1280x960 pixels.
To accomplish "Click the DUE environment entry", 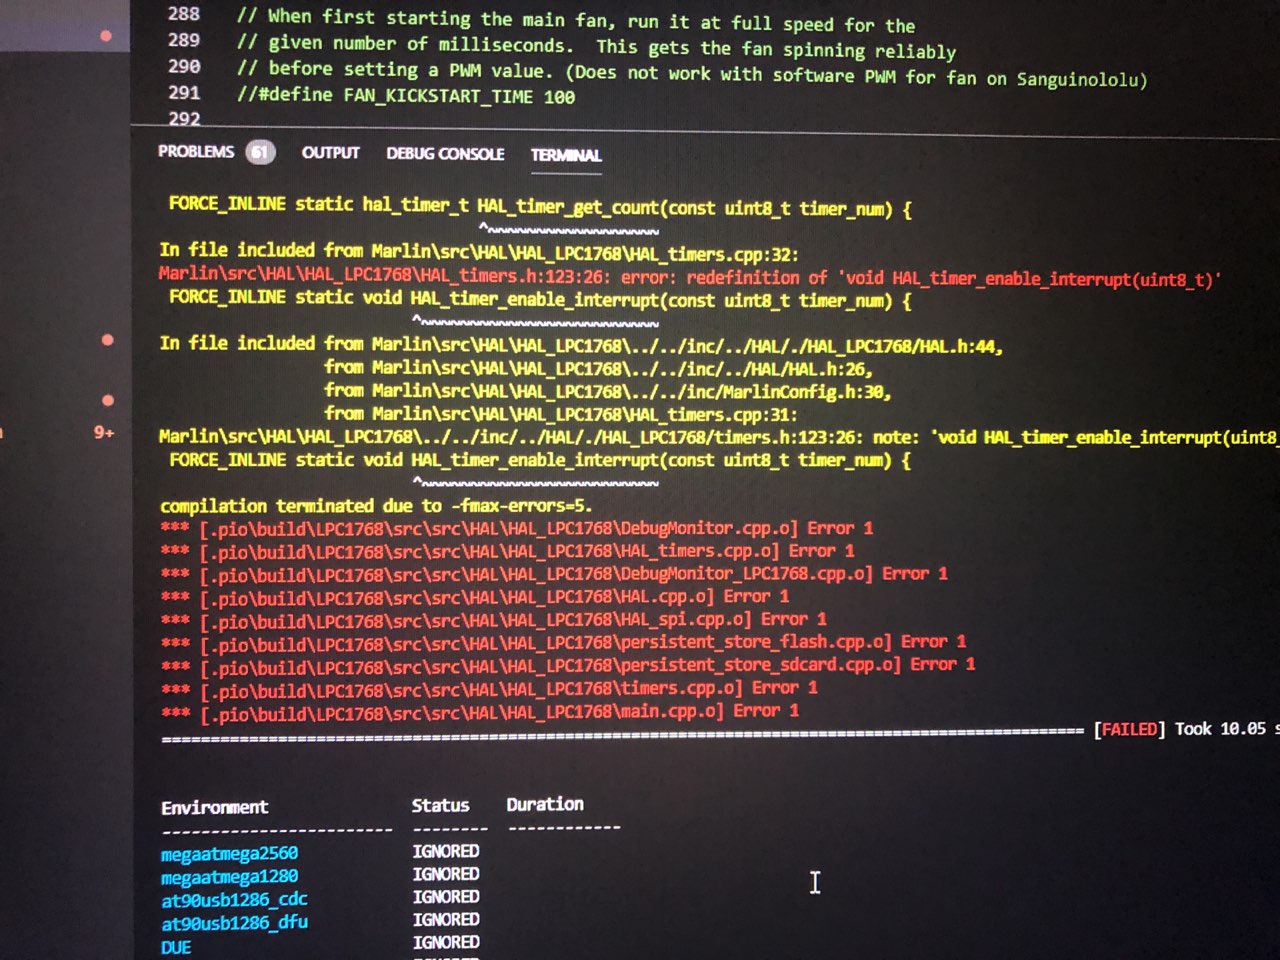I will 176,947.
